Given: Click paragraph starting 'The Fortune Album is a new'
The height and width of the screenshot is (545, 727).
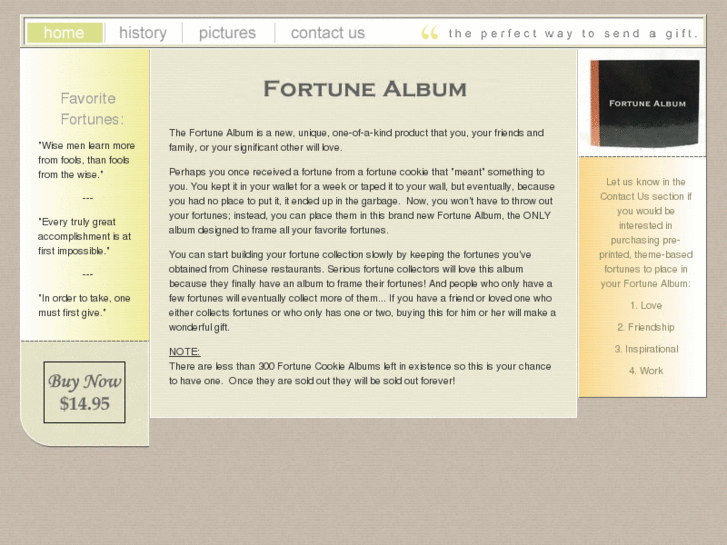Looking at the screenshot, I should [356, 140].
